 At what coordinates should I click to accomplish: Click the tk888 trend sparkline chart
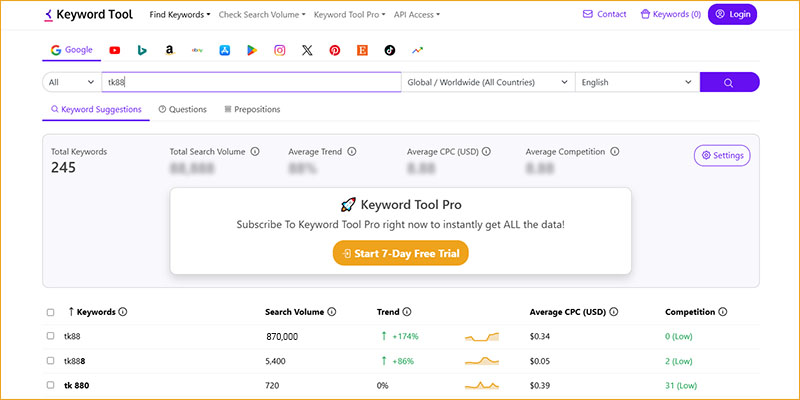pos(482,361)
